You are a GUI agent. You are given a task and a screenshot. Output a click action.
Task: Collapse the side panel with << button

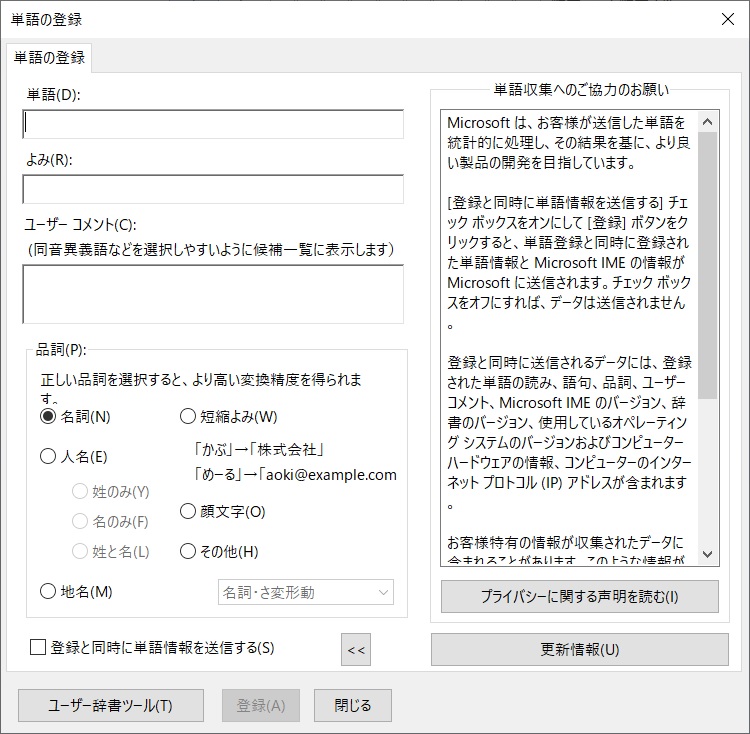pos(356,650)
